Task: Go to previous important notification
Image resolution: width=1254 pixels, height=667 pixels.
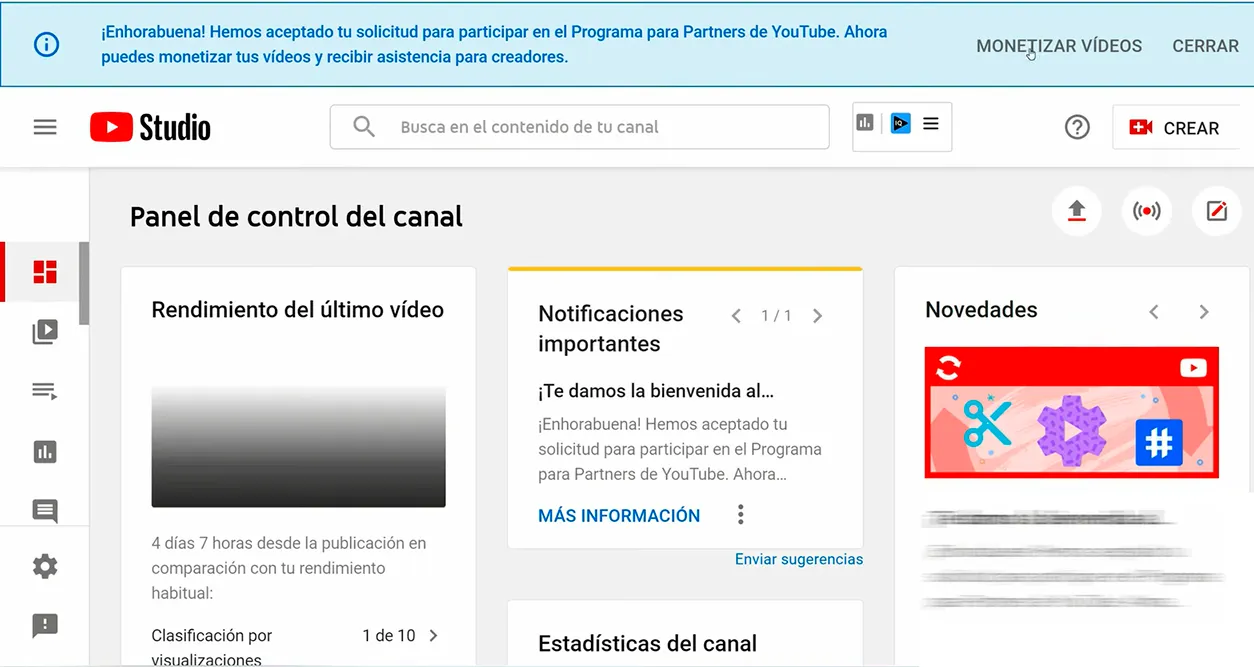Action: (736, 316)
